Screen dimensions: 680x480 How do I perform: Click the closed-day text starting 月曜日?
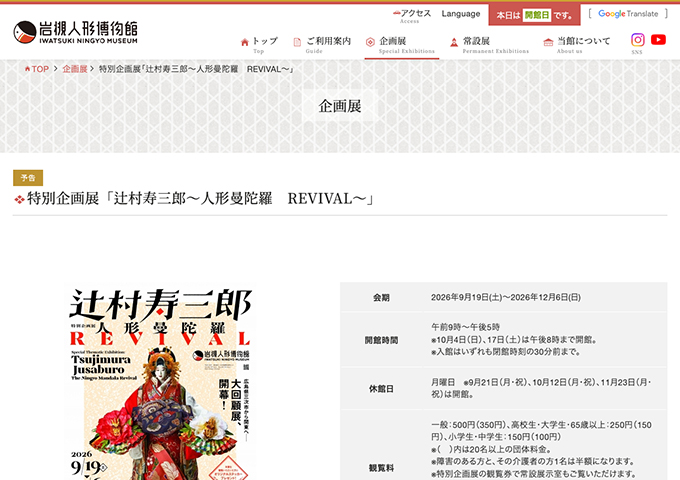point(541,388)
